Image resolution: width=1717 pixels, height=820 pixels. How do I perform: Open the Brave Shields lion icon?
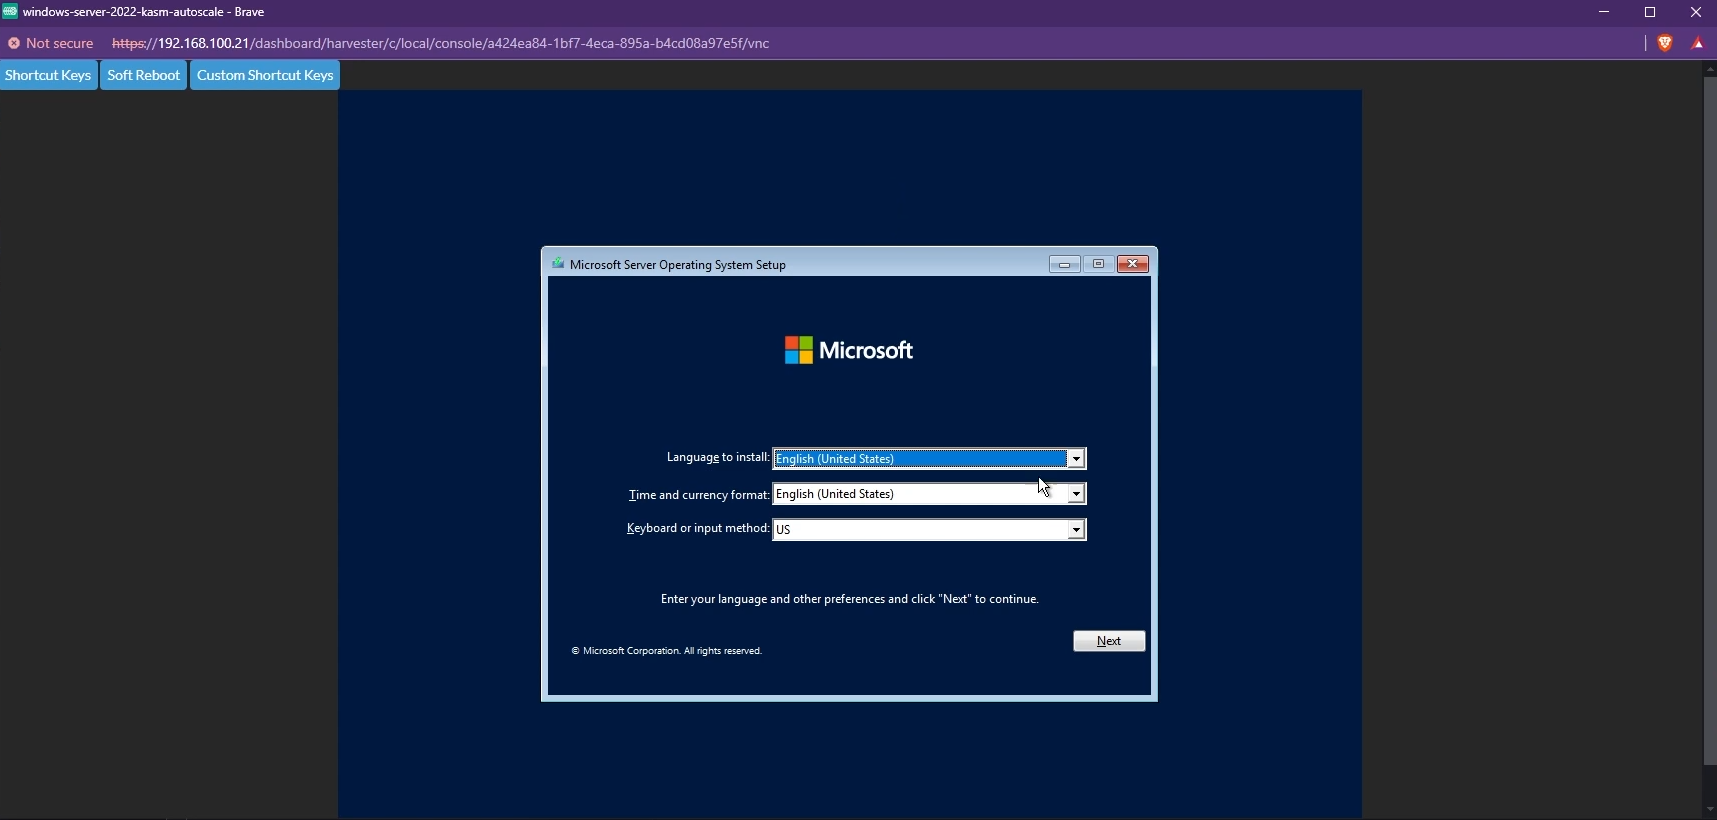click(x=1665, y=43)
